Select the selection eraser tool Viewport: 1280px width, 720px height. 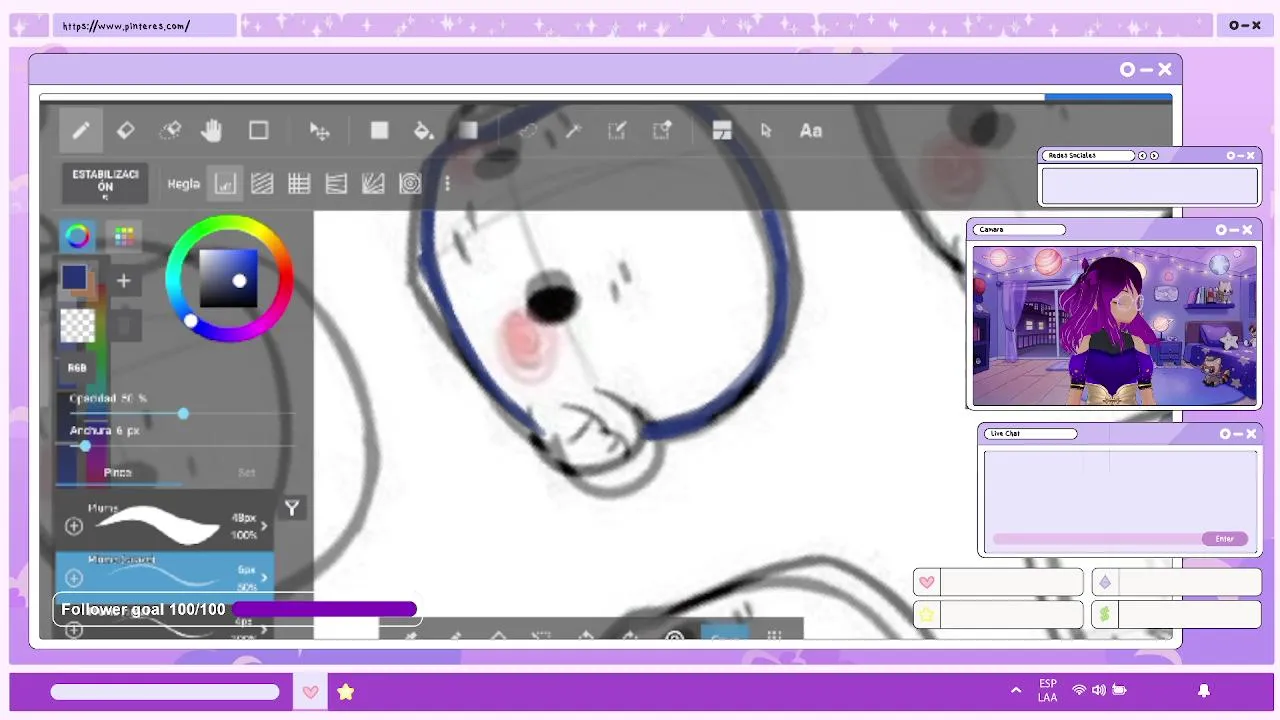(x=662, y=131)
